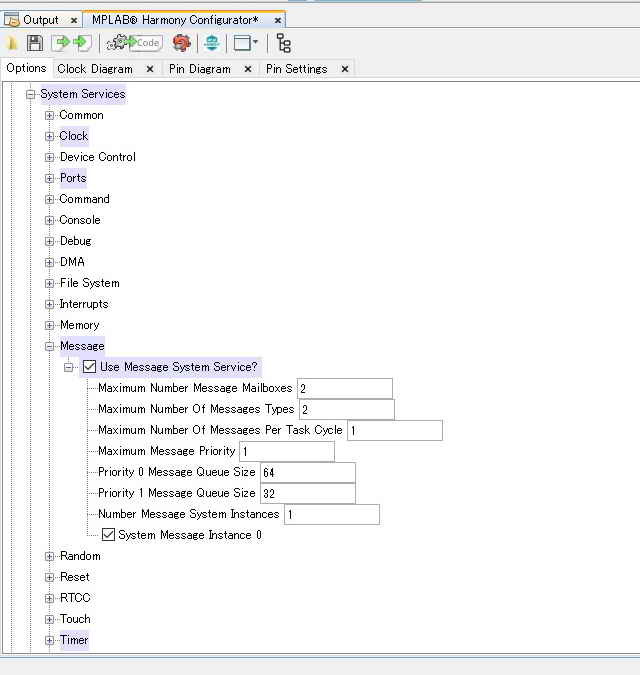This screenshot has width=640, height=675.
Task: Edit Maximum Number Message Mailboxes field
Action: tap(345, 388)
